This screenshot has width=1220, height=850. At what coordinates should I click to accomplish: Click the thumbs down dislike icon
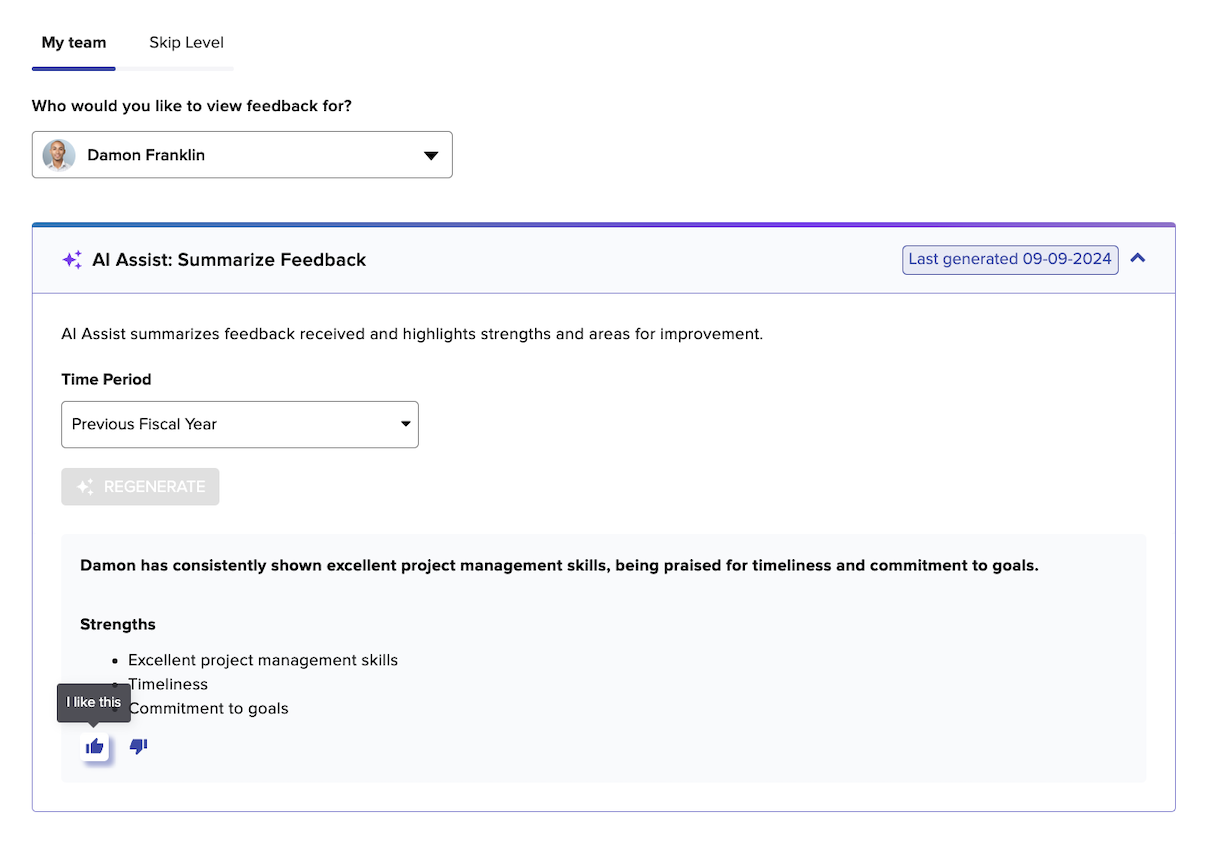pyautogui.click(x=139, y=746)
